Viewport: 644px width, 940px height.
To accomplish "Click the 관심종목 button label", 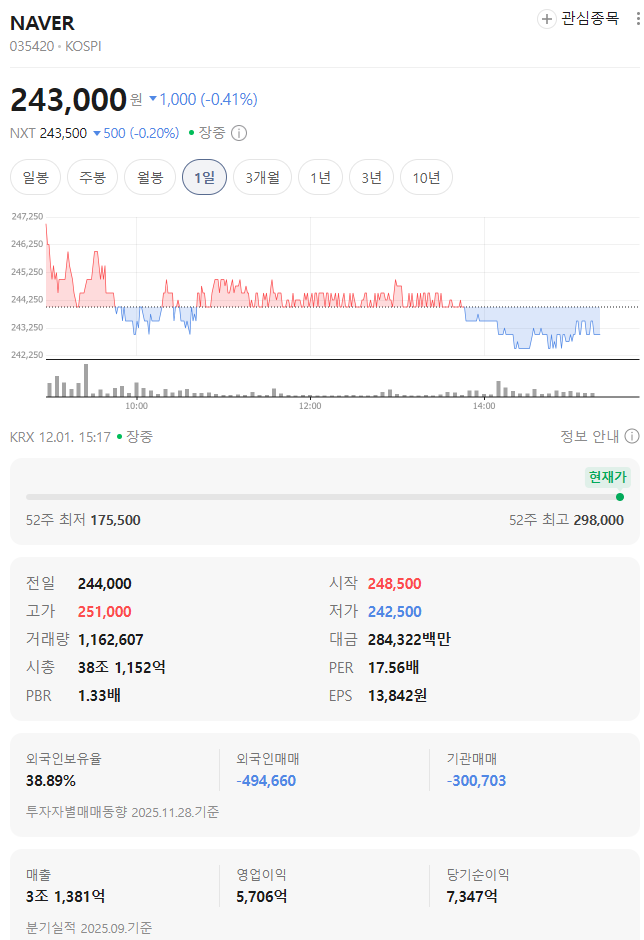I will pyautogui.click(x=590, y=19).
